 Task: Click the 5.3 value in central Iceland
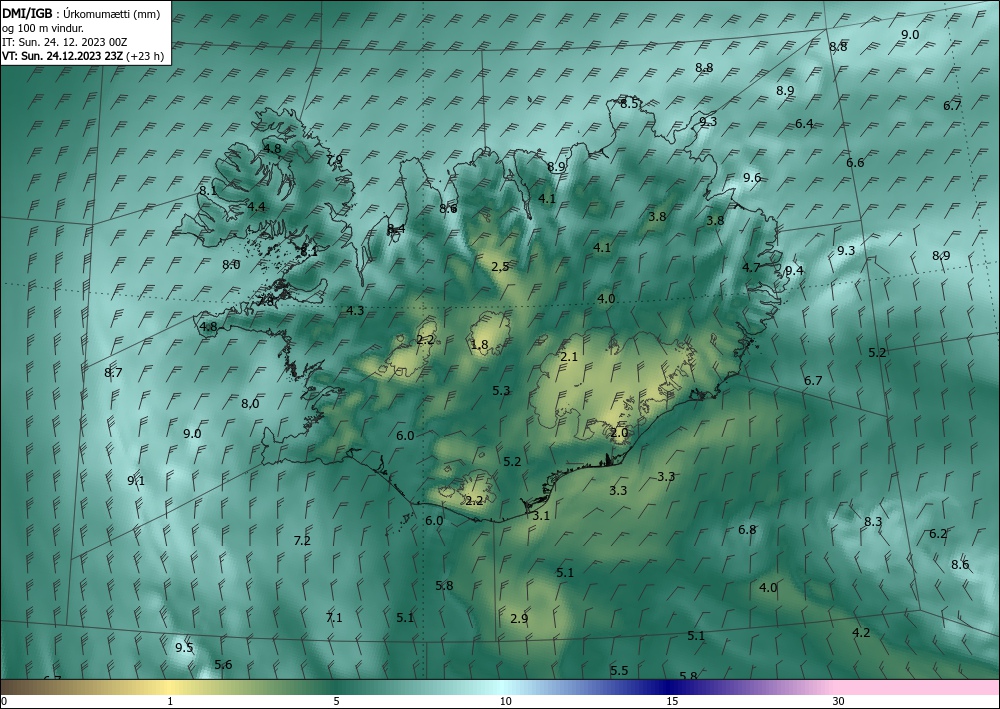501,391
